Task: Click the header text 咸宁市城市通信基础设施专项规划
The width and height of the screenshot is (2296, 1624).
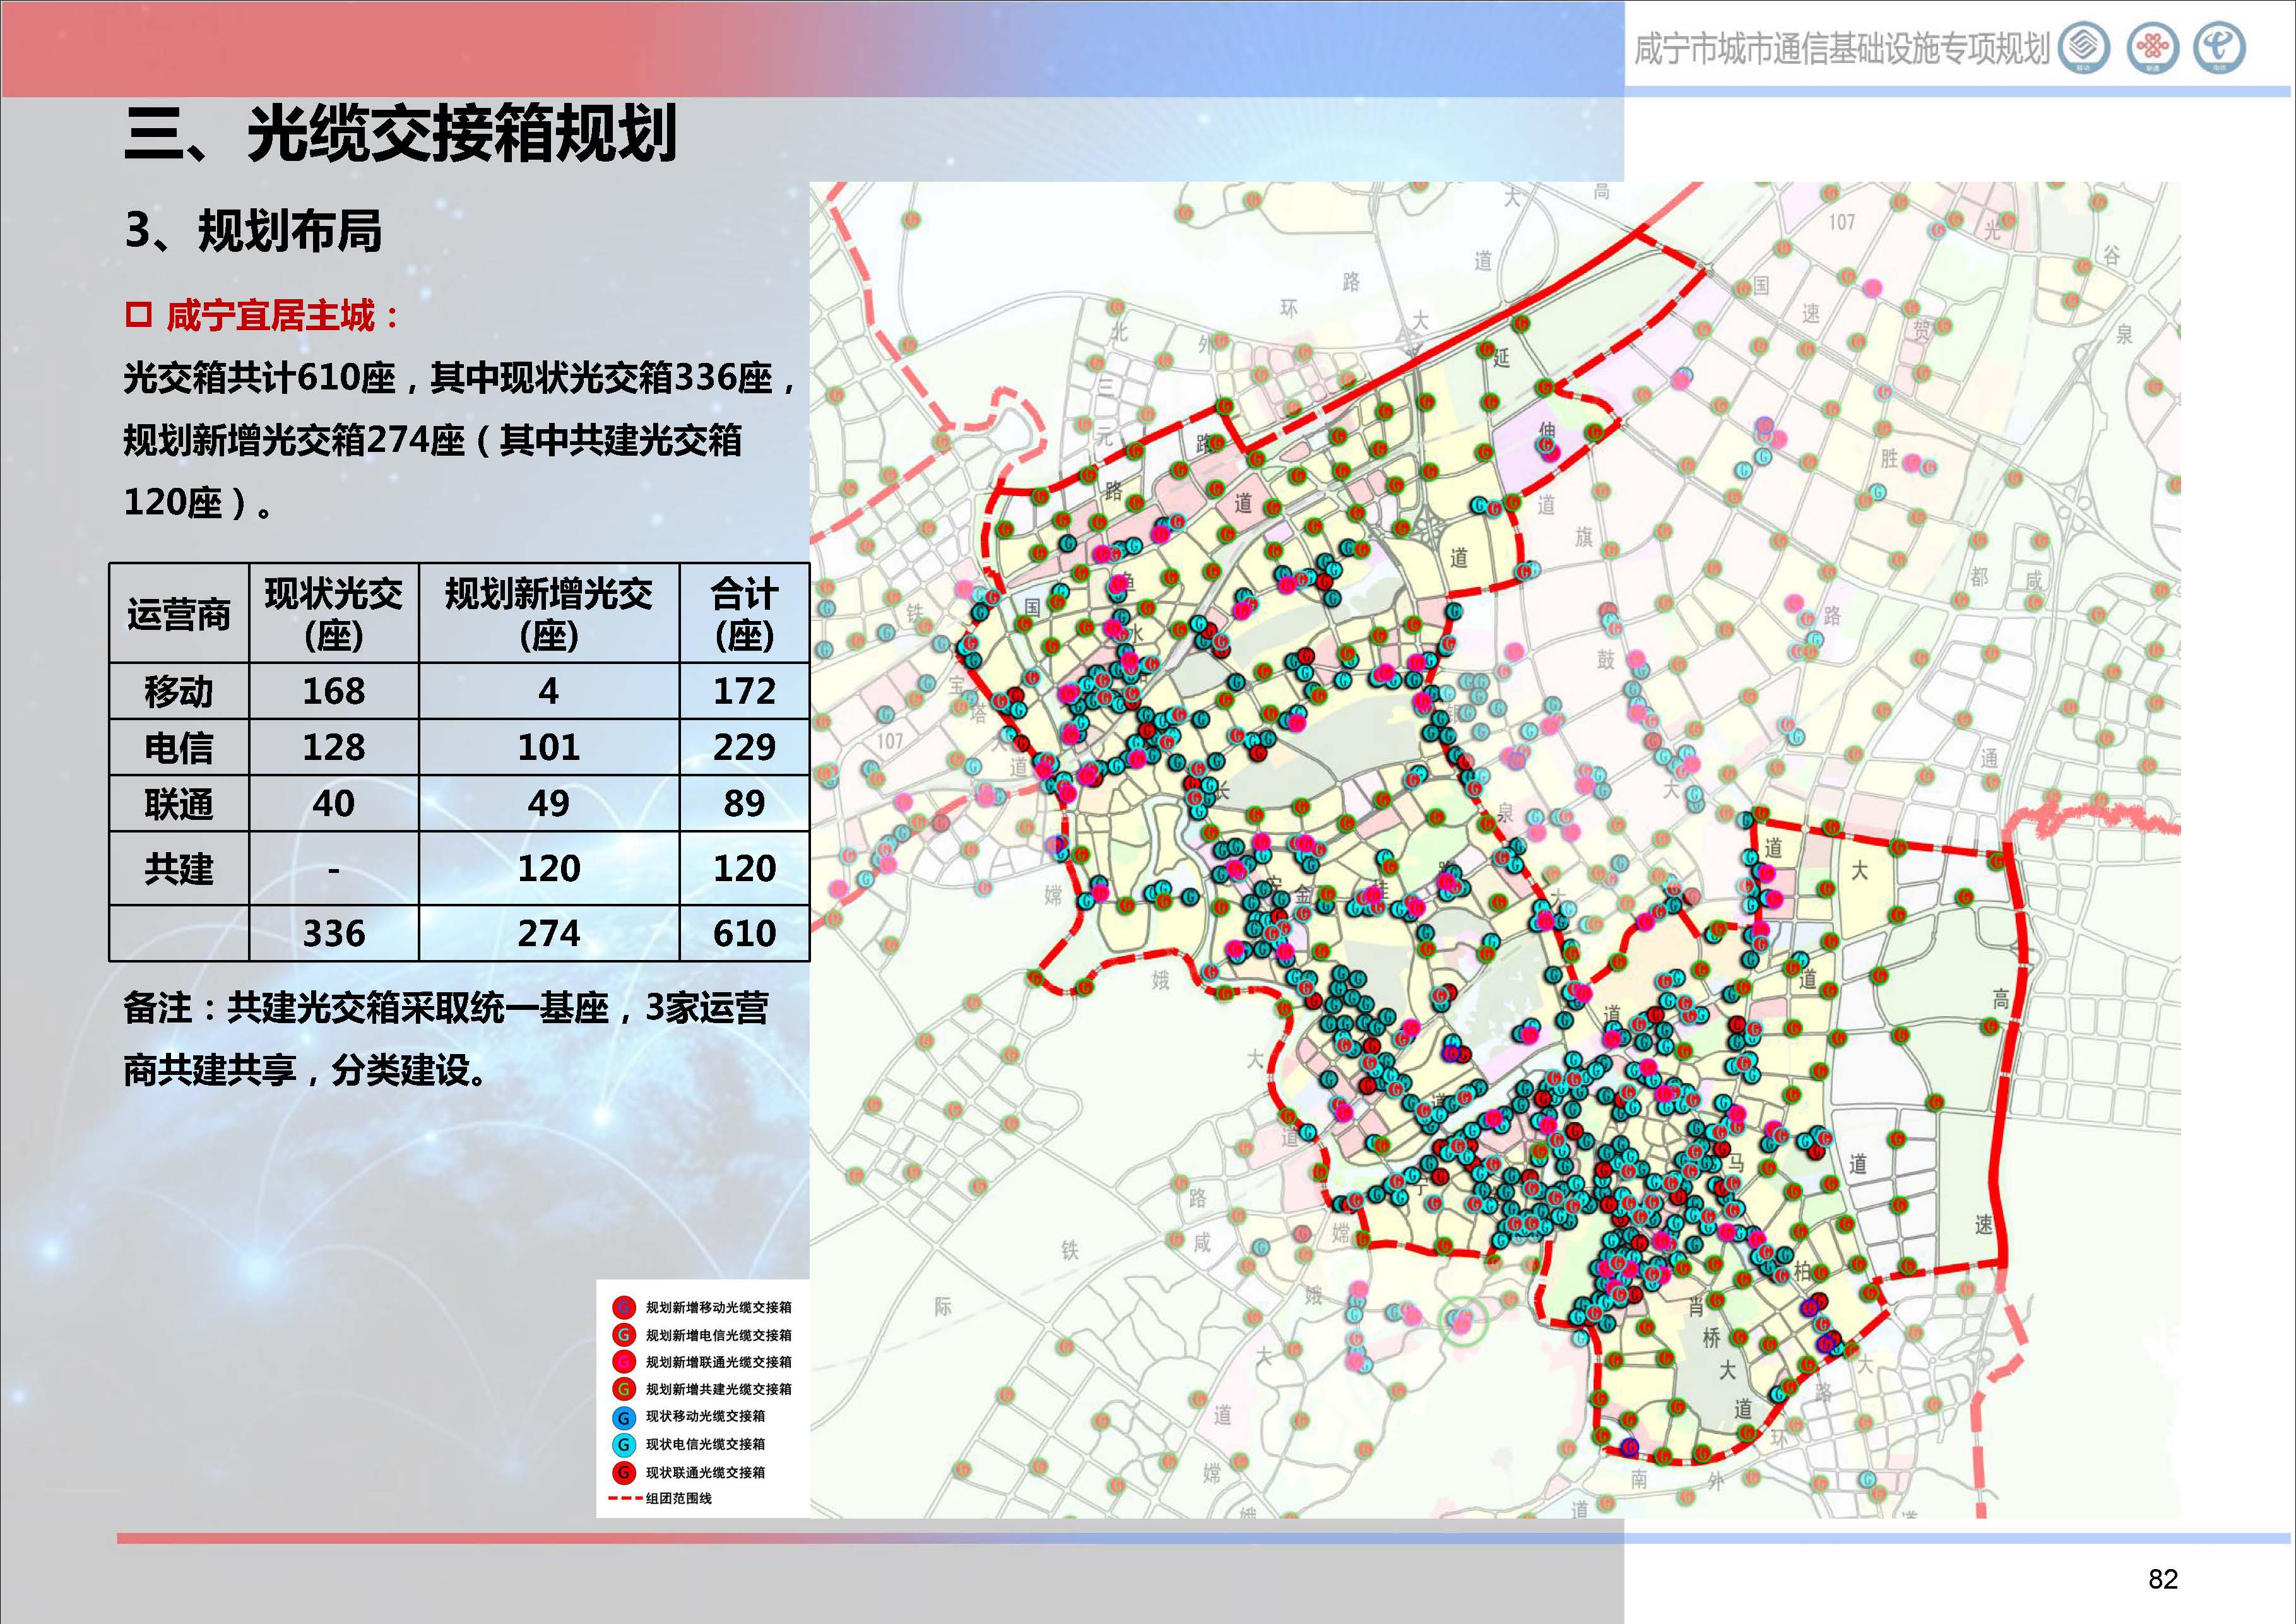Action: tap(1841, 49)
